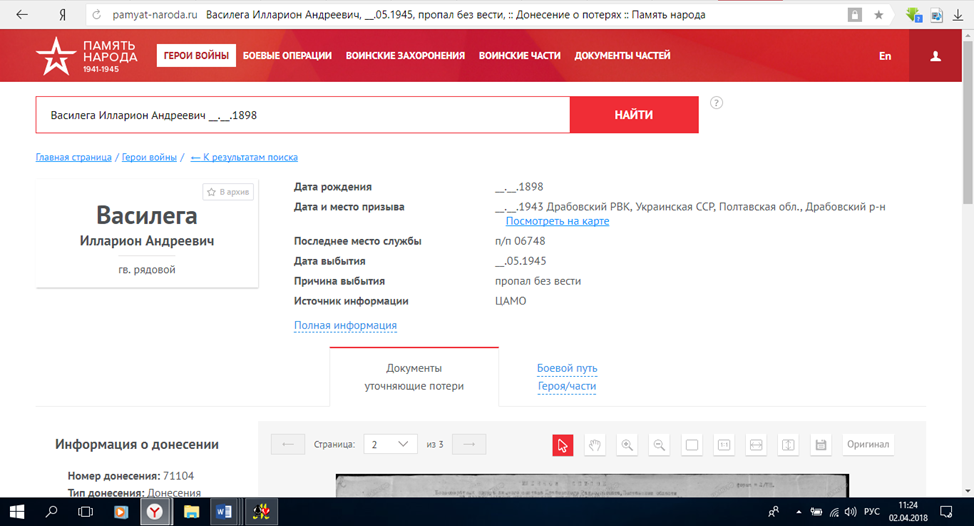The image size is (974, 526).
Task: Return via К результатам поиска link
Action: (244, 157)
